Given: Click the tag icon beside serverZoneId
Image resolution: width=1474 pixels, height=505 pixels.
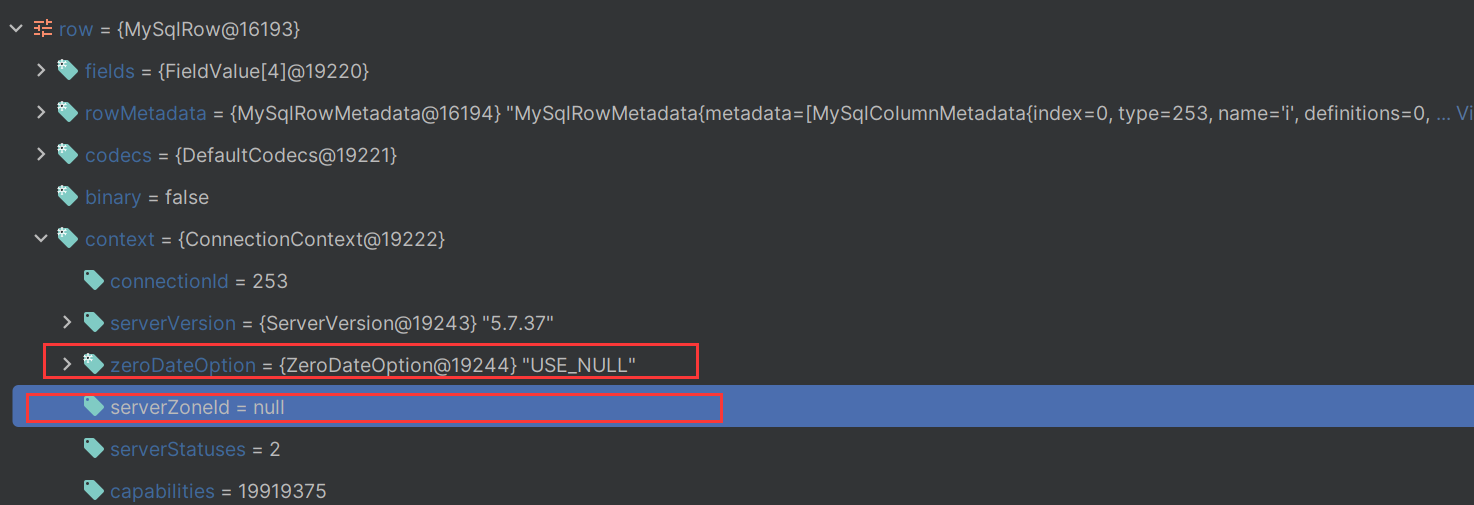Looking at the screenshot, I should pyautogui.click(x=94, y=407).
